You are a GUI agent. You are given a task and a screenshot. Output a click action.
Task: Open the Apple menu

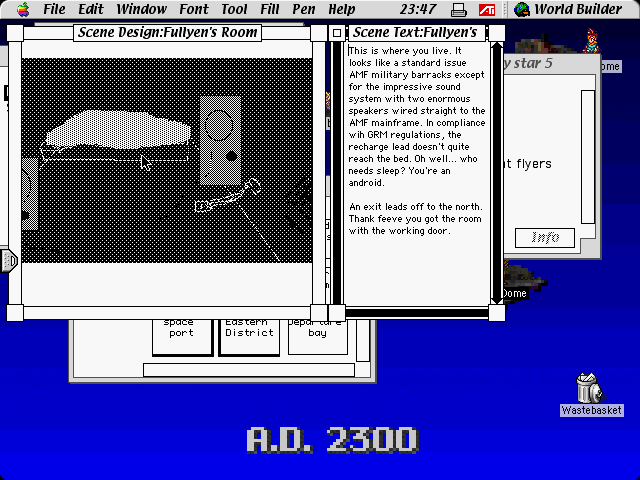click(x=23, y=9)
